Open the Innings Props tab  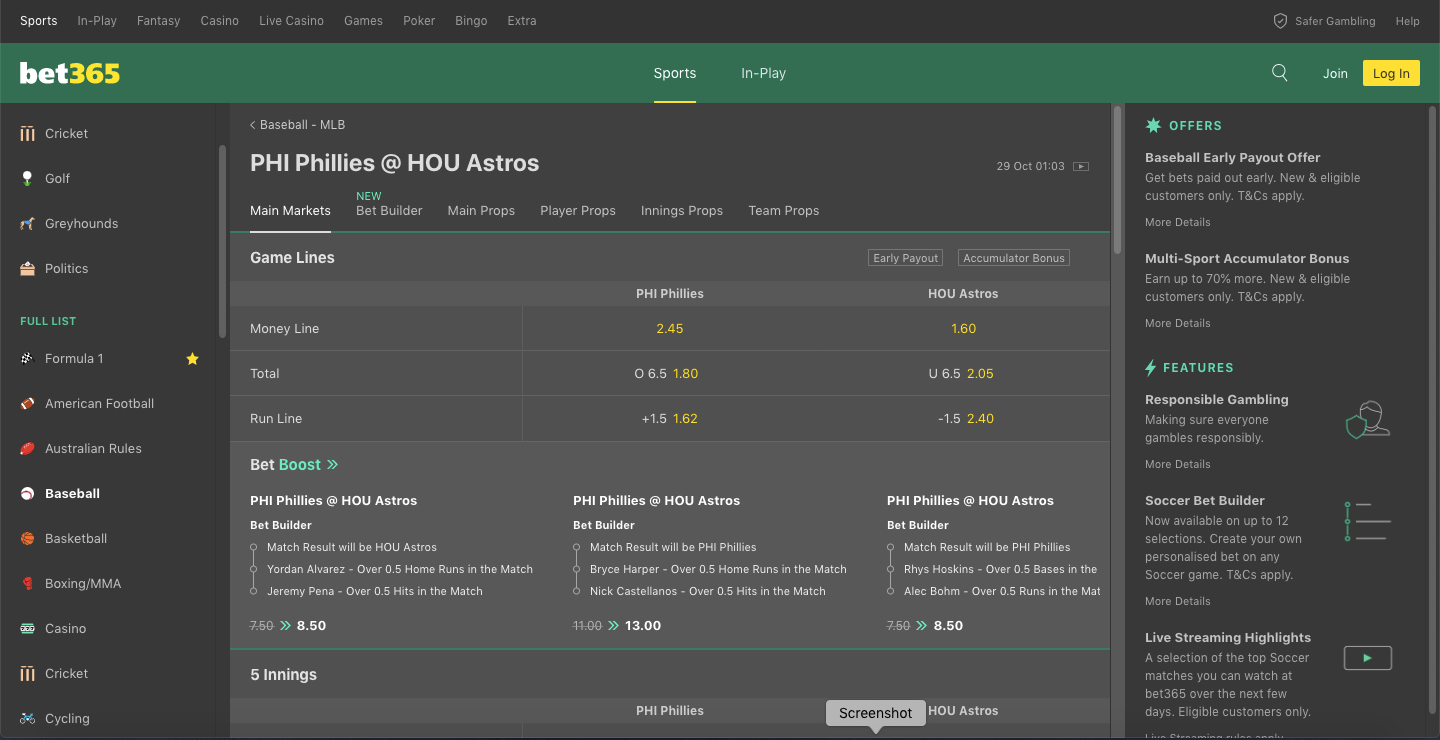(682, 210)
